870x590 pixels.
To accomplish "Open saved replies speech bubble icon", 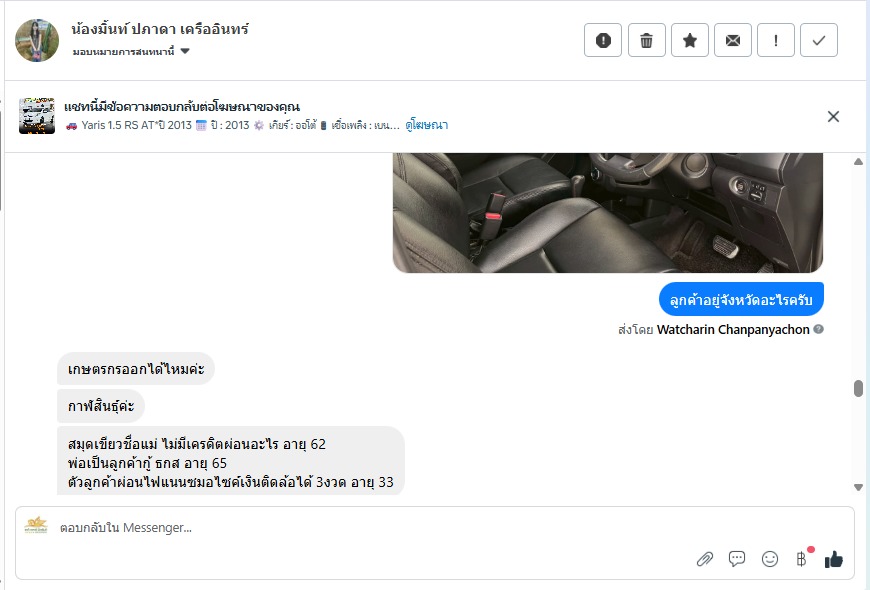I will [737, 559].
